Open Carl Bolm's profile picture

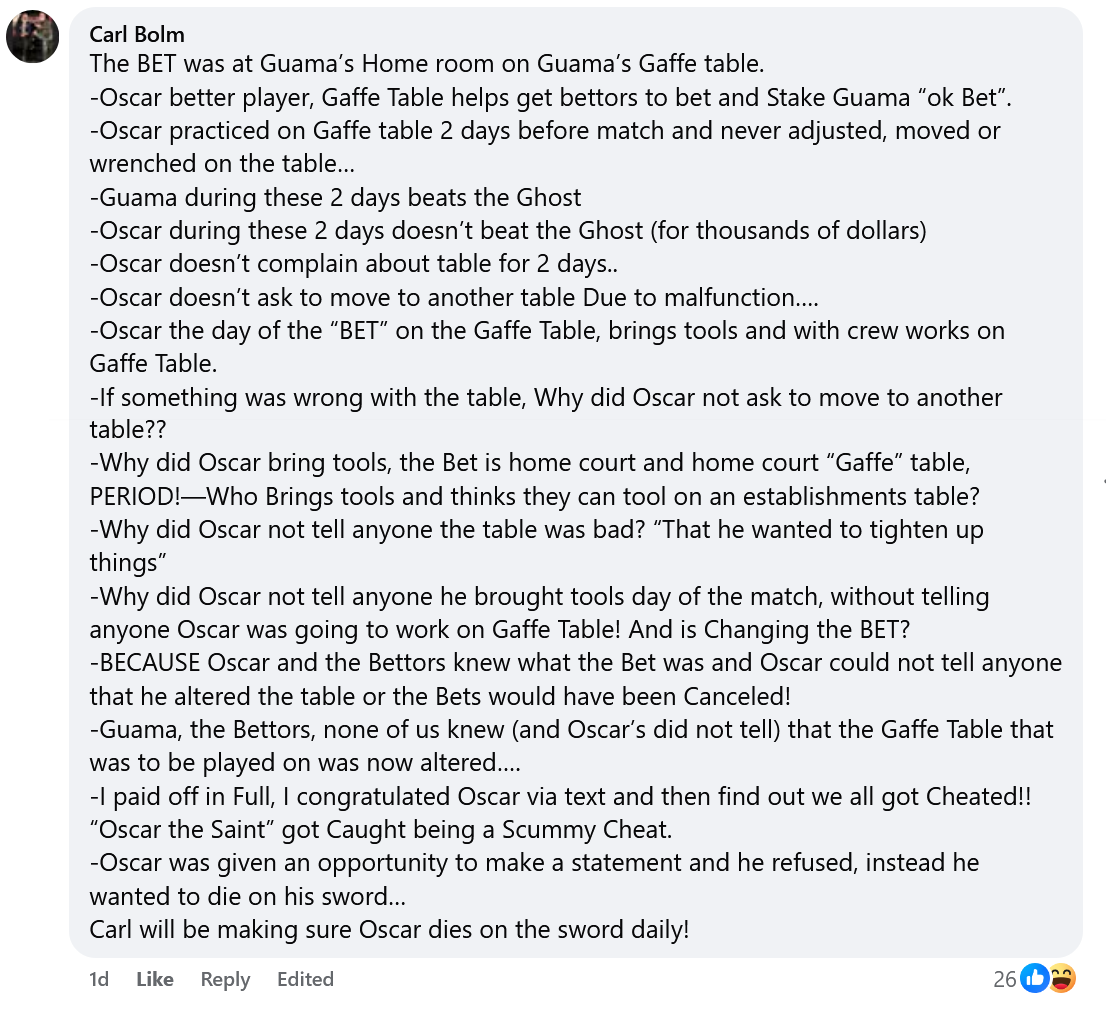[32, 38]
